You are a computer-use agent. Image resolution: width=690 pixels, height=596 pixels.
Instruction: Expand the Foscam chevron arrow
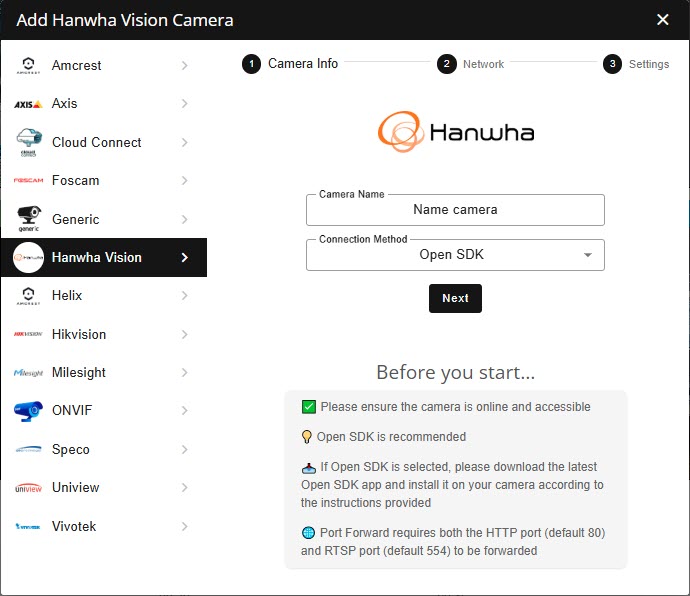coord(185,180)
